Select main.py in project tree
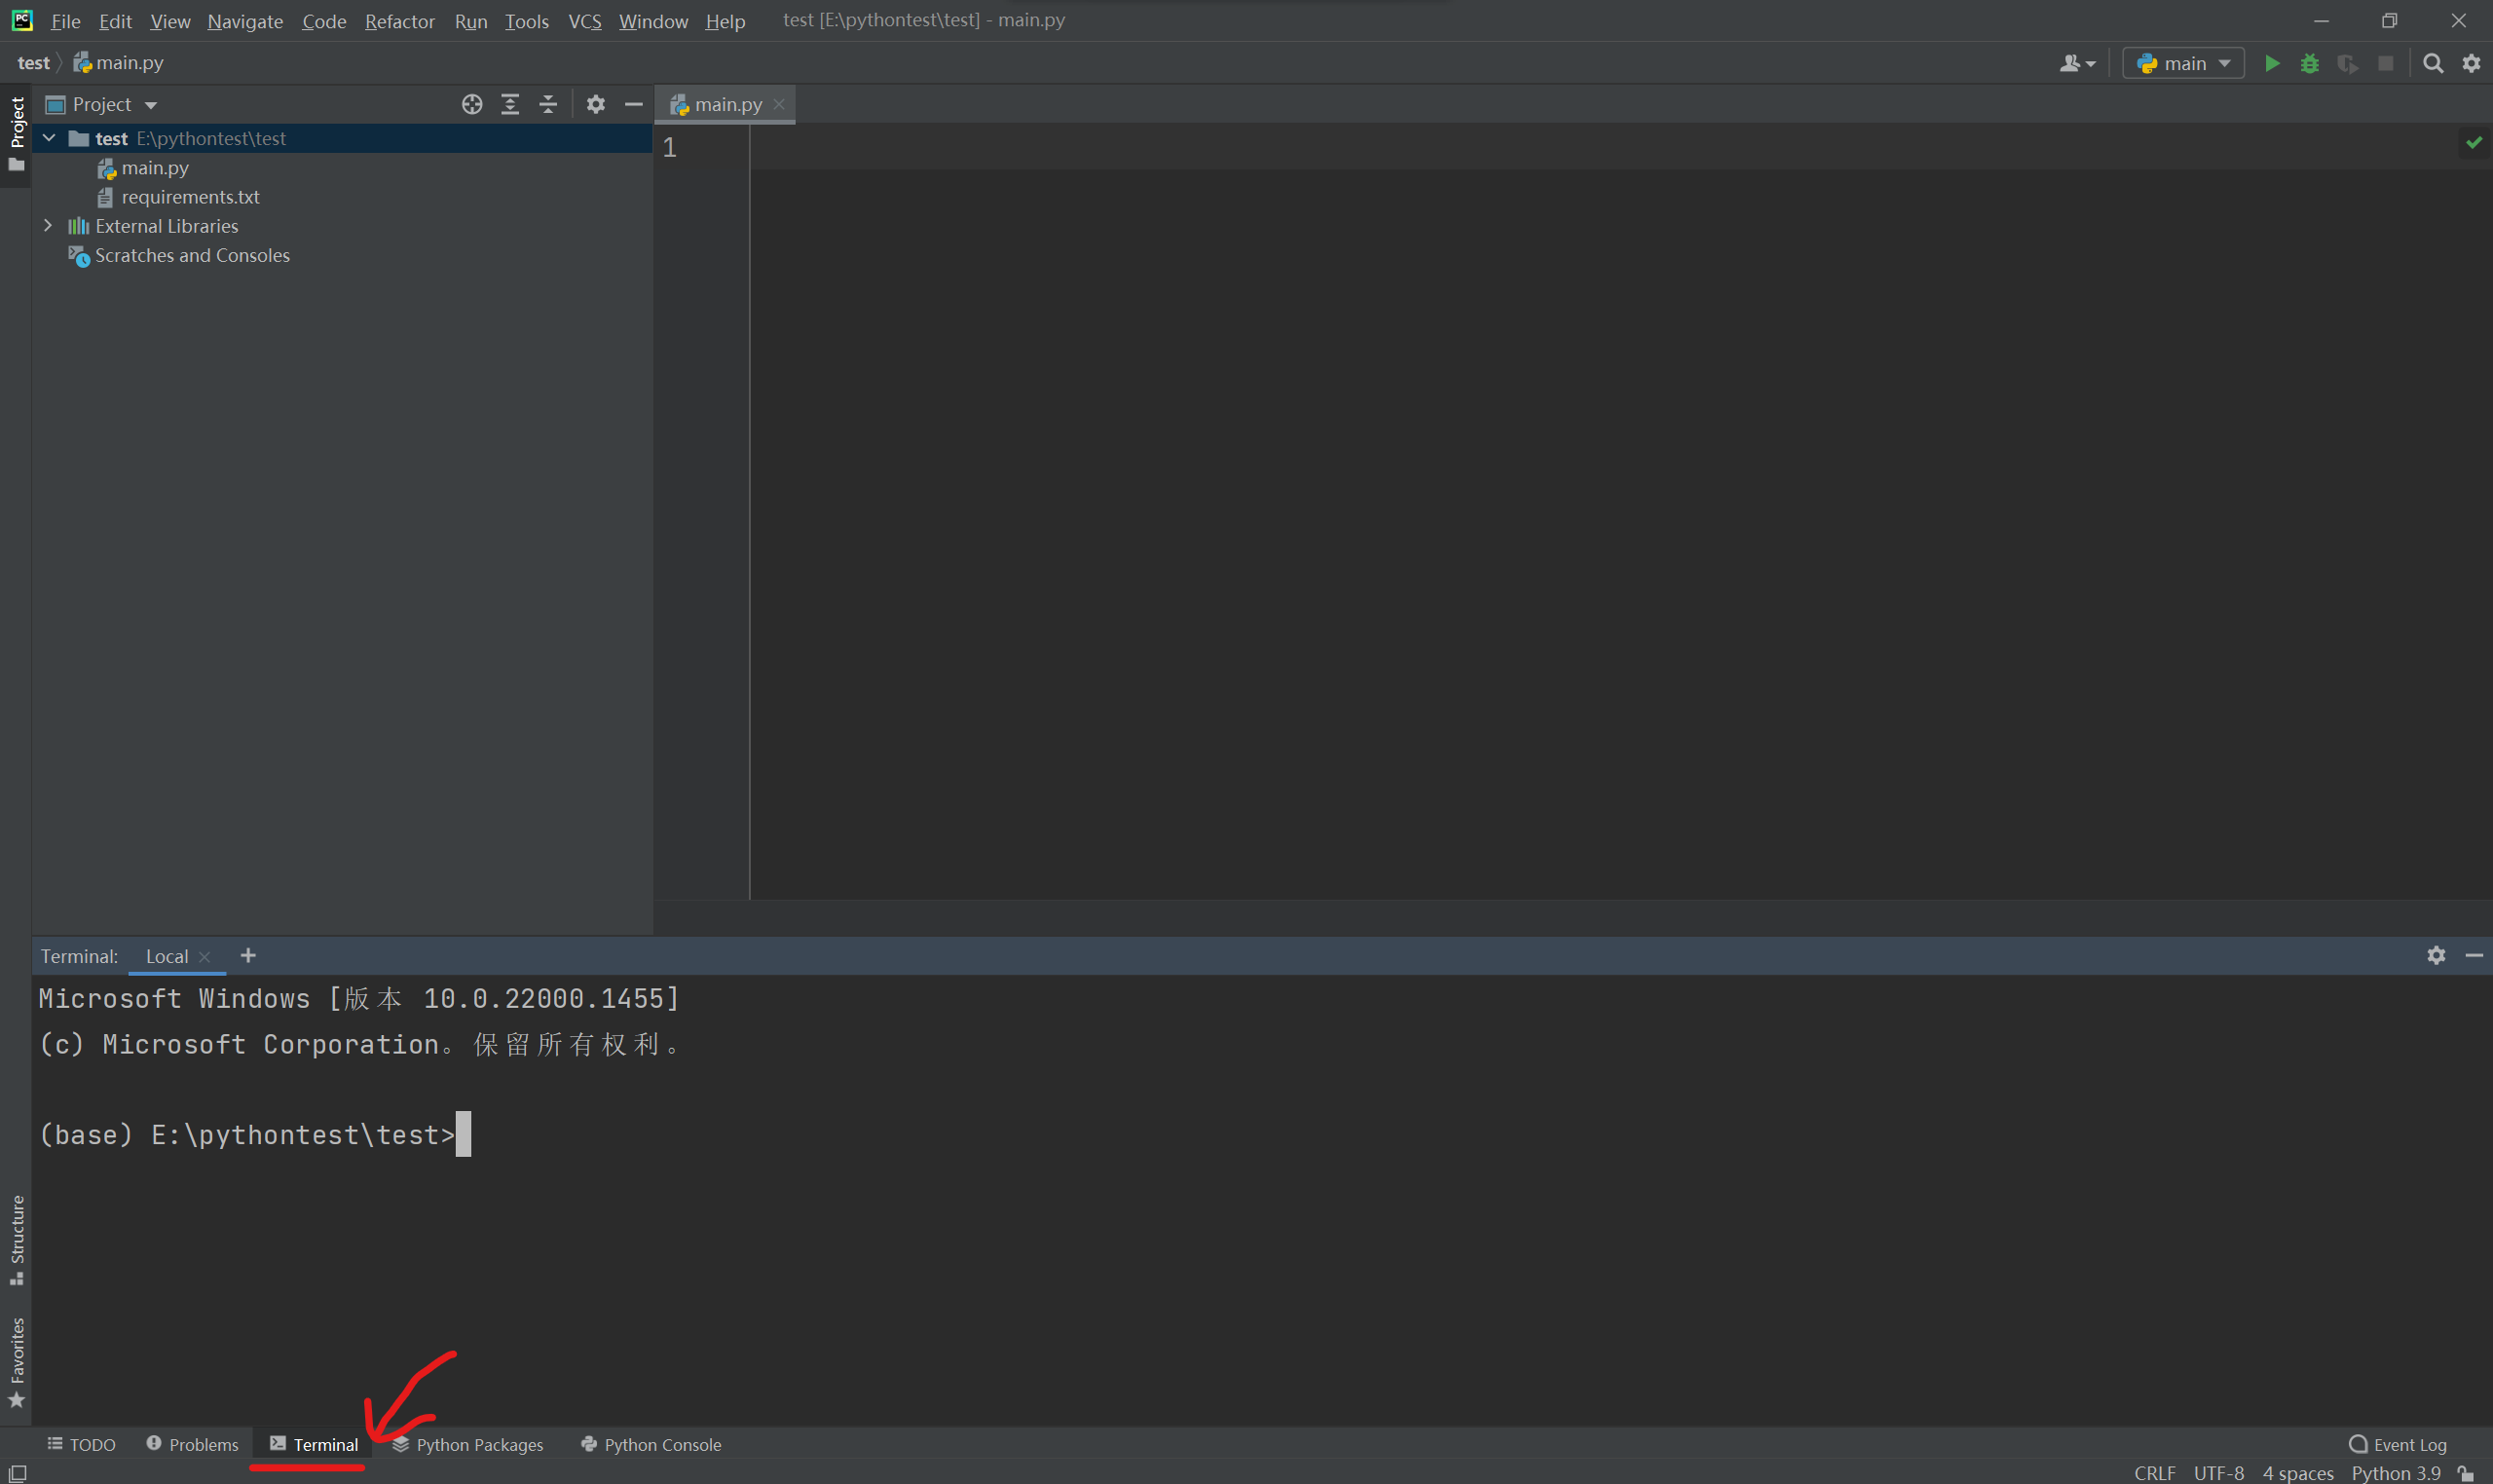This screenshot has width=2493, height=1484. pos(155,168)
